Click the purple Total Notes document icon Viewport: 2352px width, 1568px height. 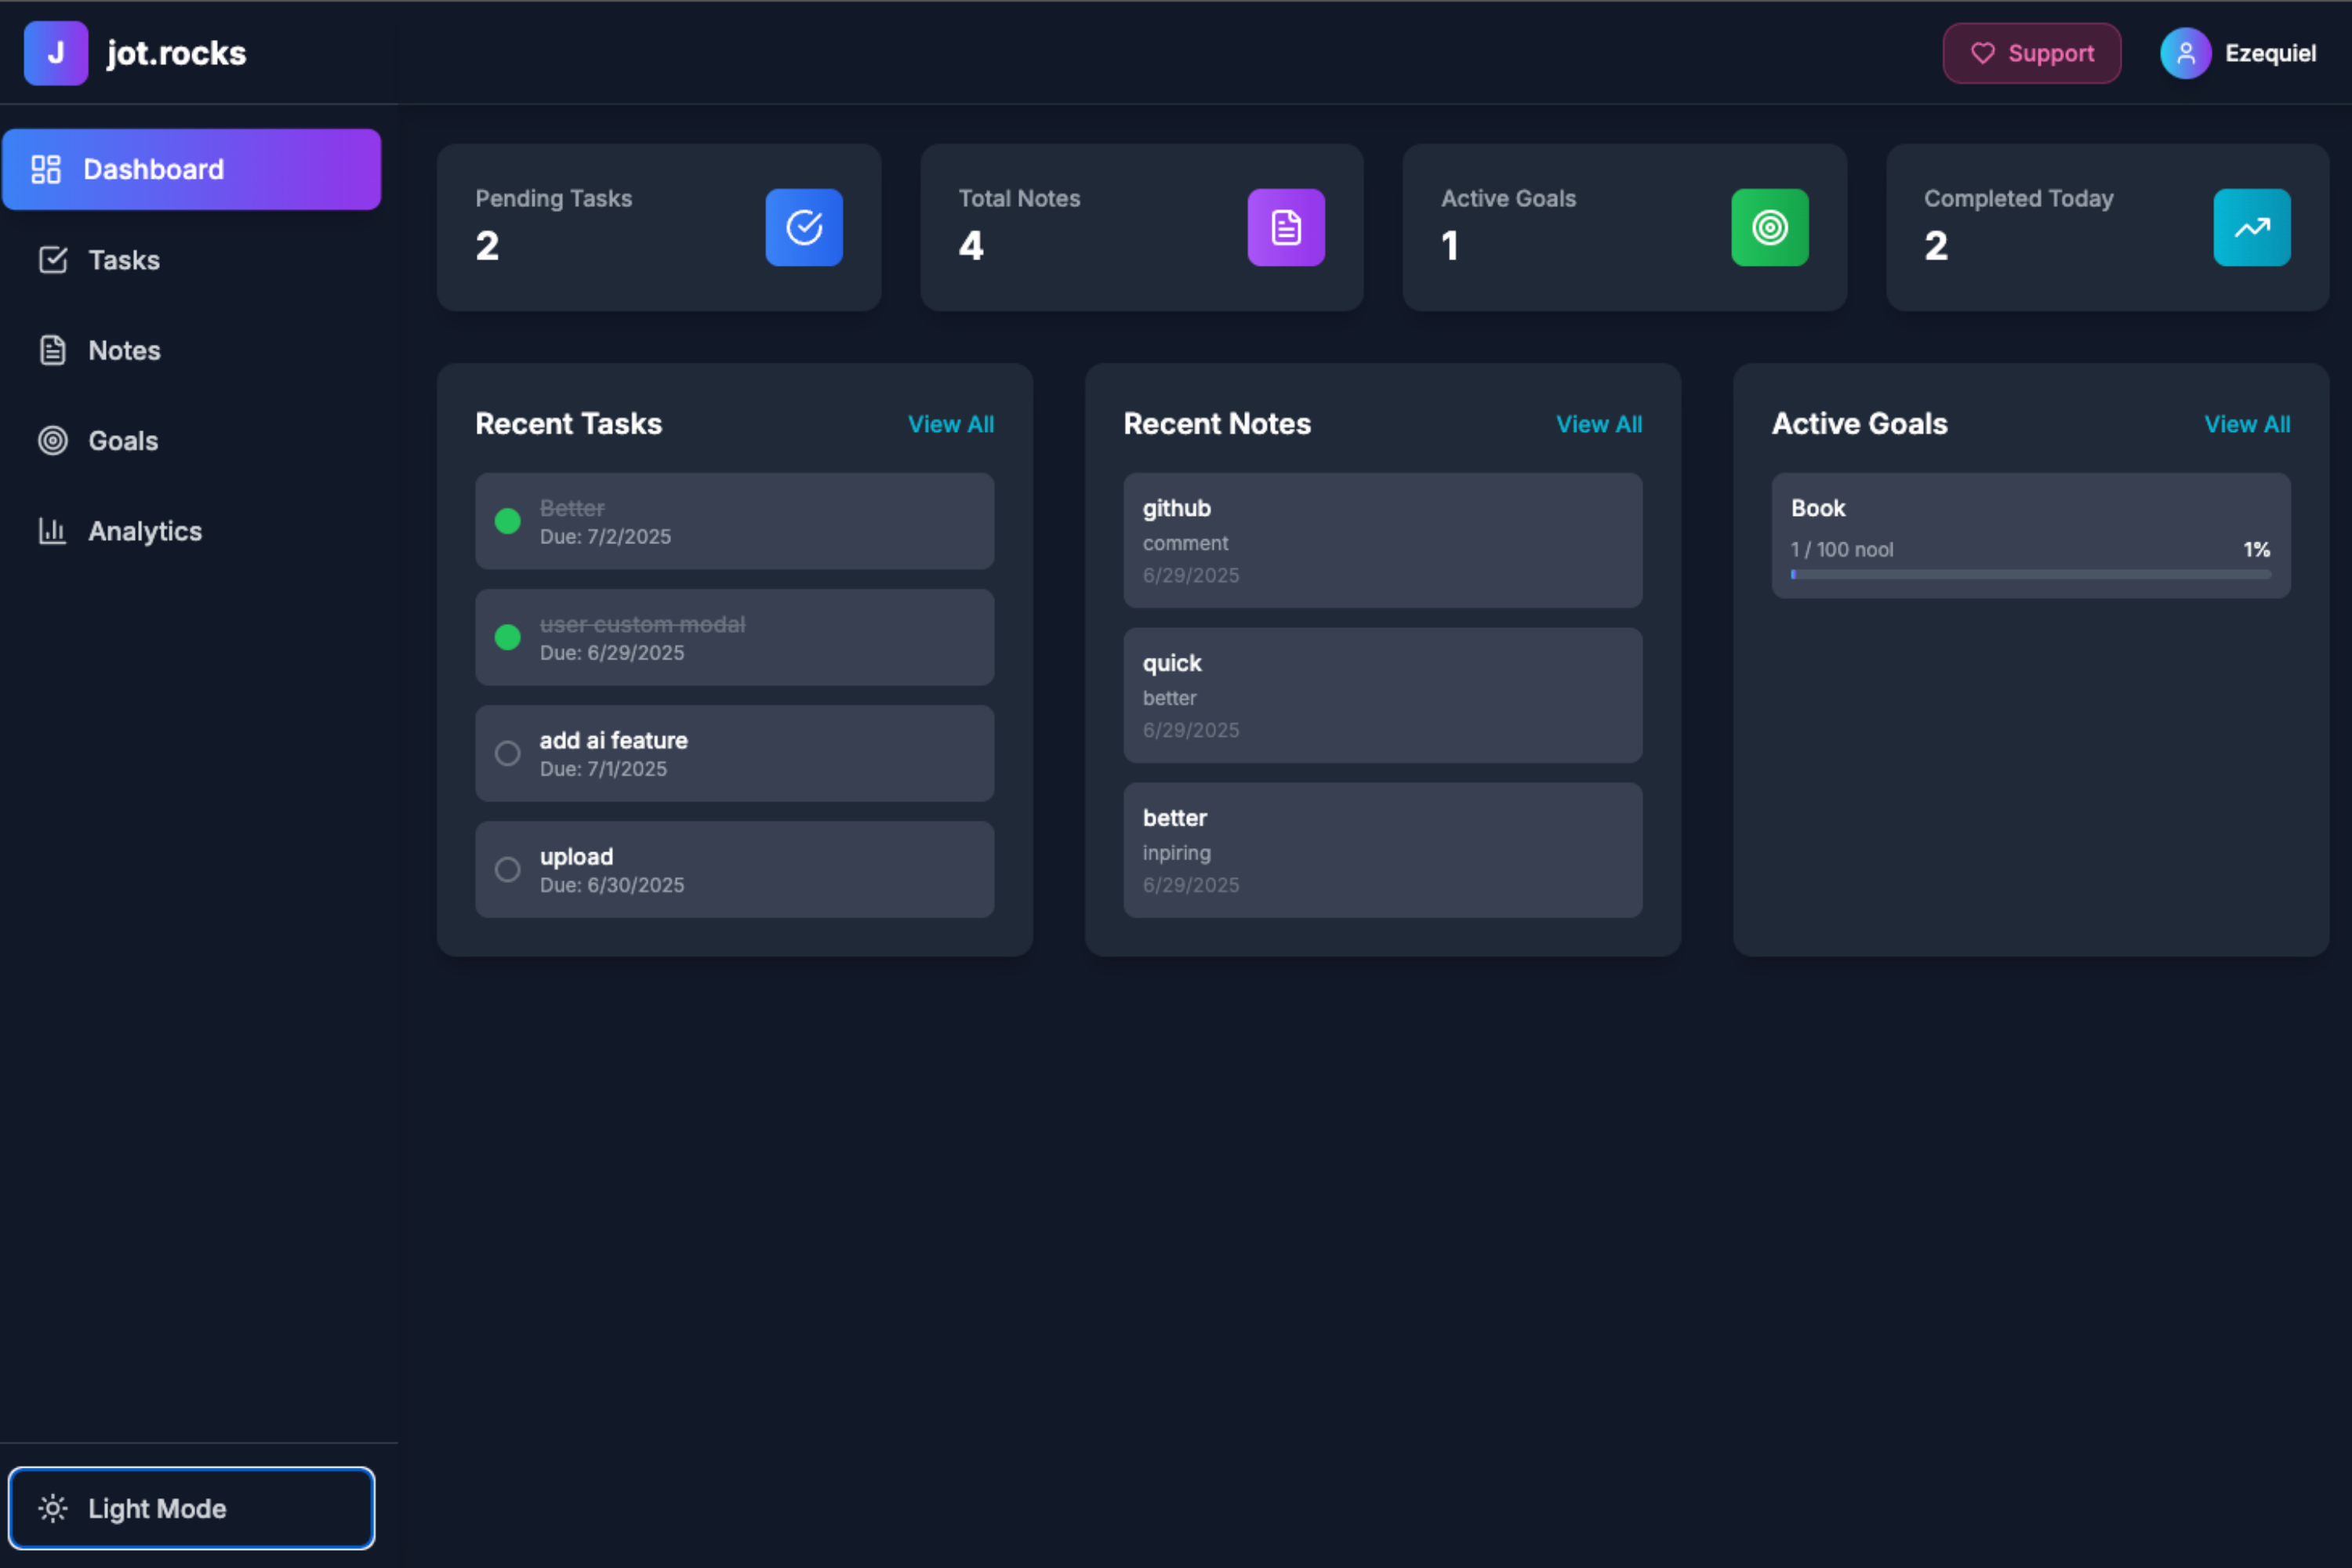tap(1285, 227)
